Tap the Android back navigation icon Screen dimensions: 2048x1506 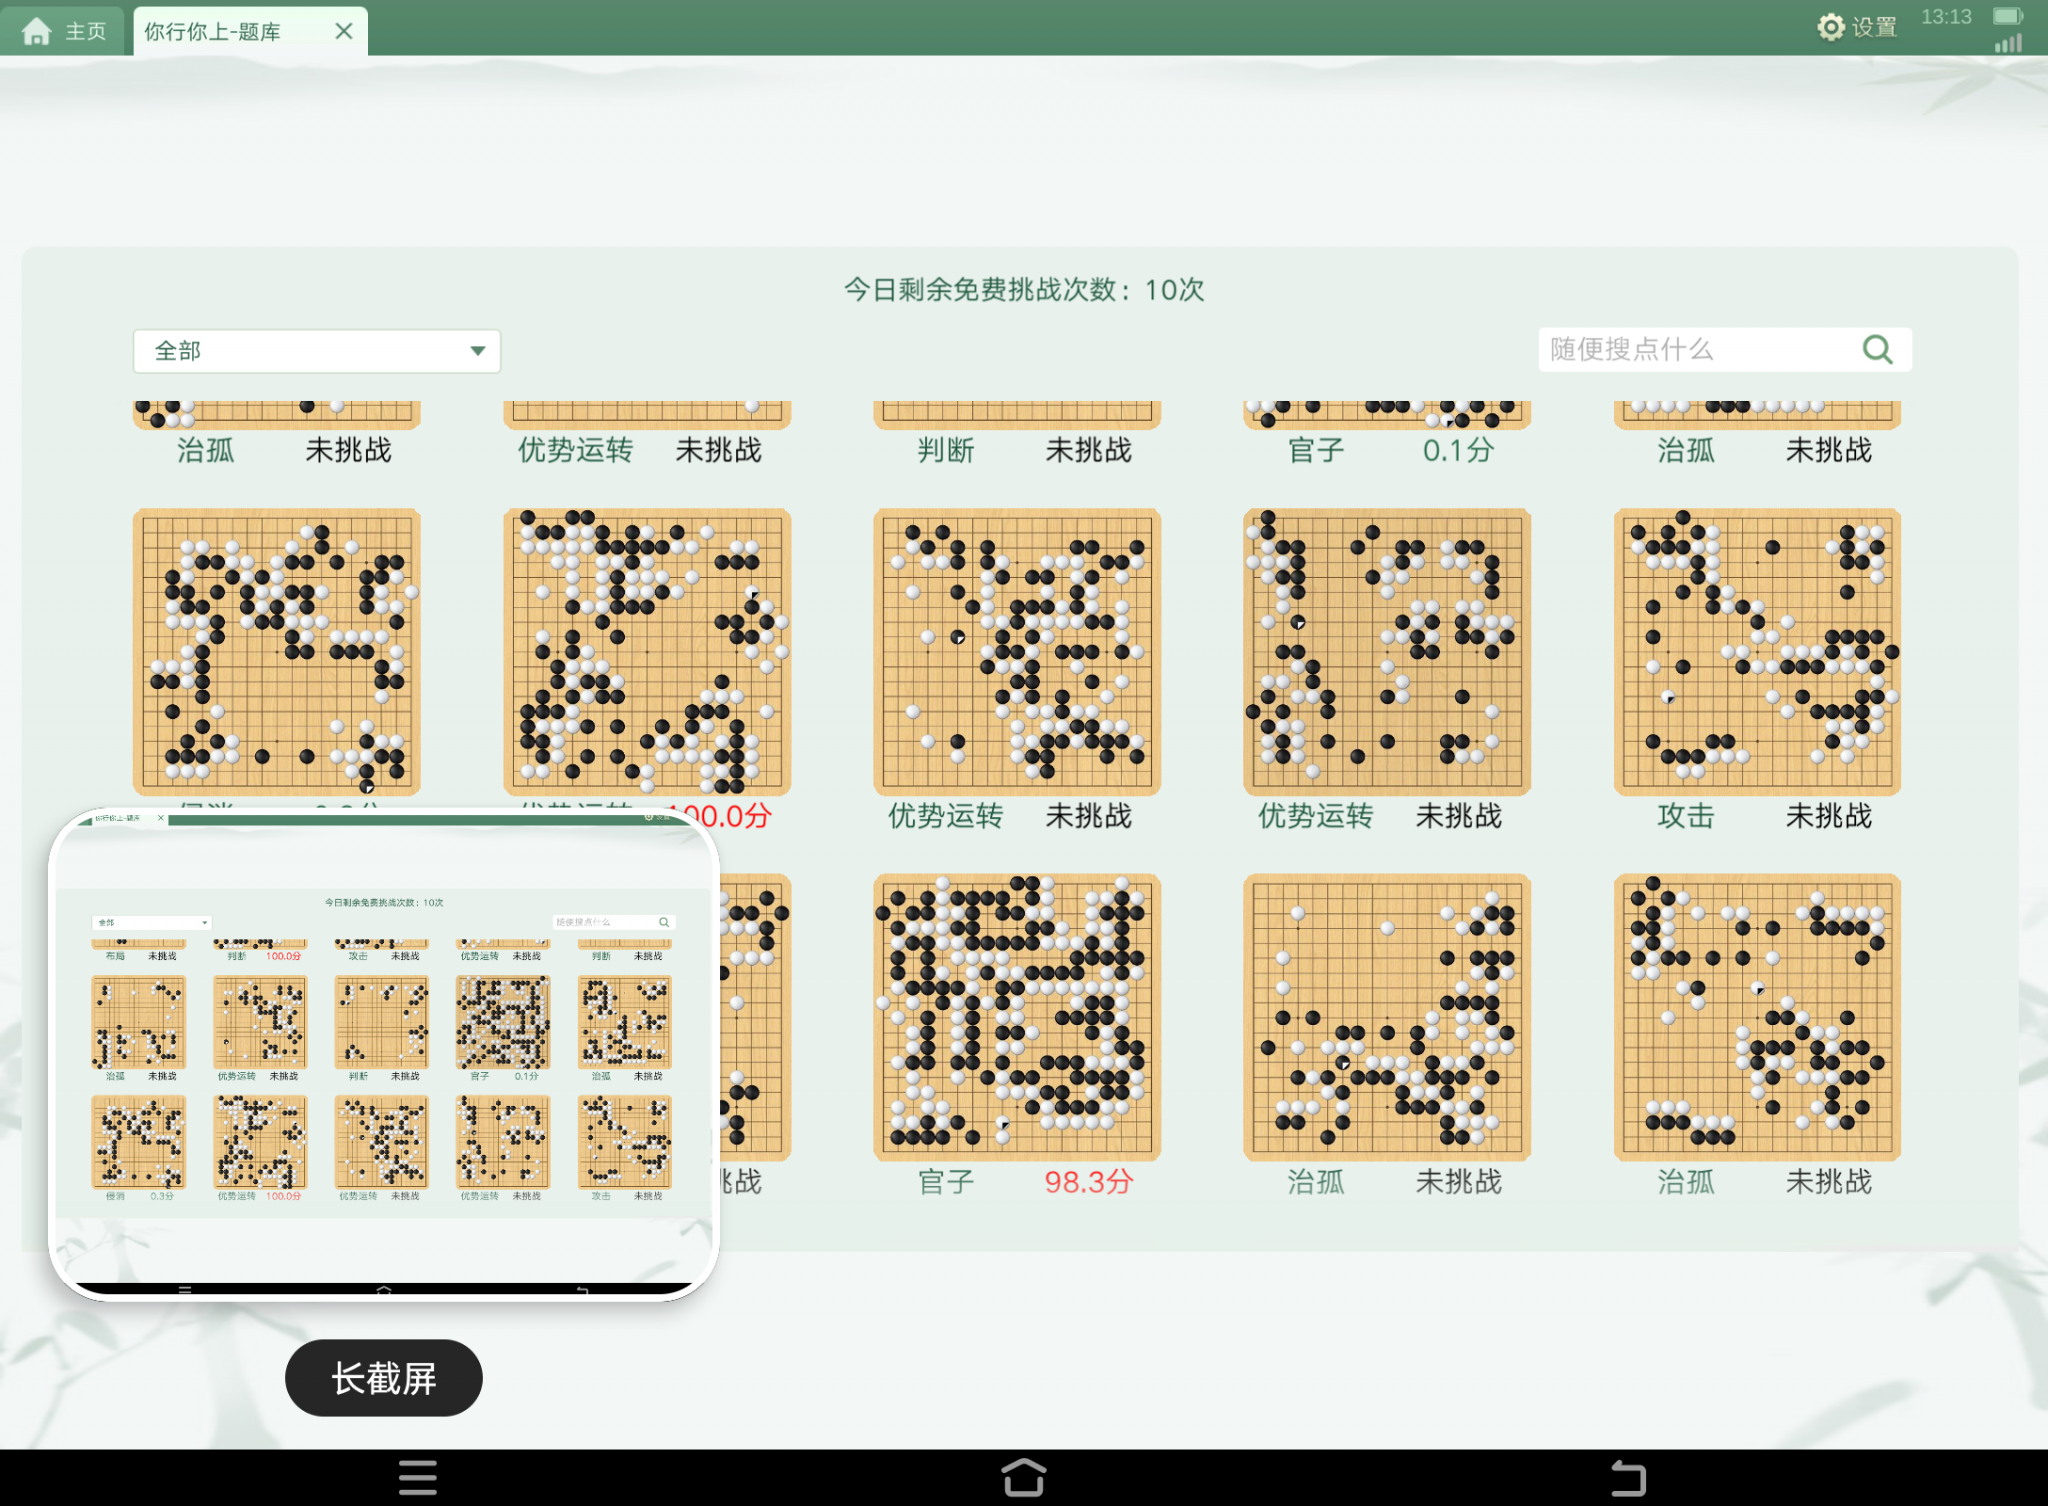[1628, 1477]
